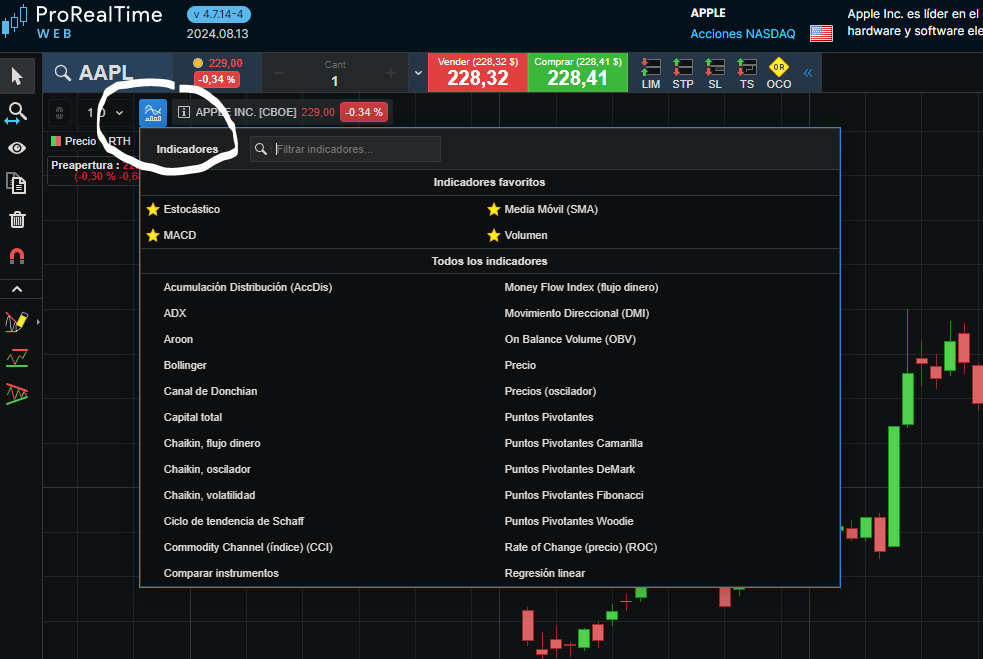983x659 pixels.
Task: Decrease quantity with the minus button
Action: pos(279,74)
